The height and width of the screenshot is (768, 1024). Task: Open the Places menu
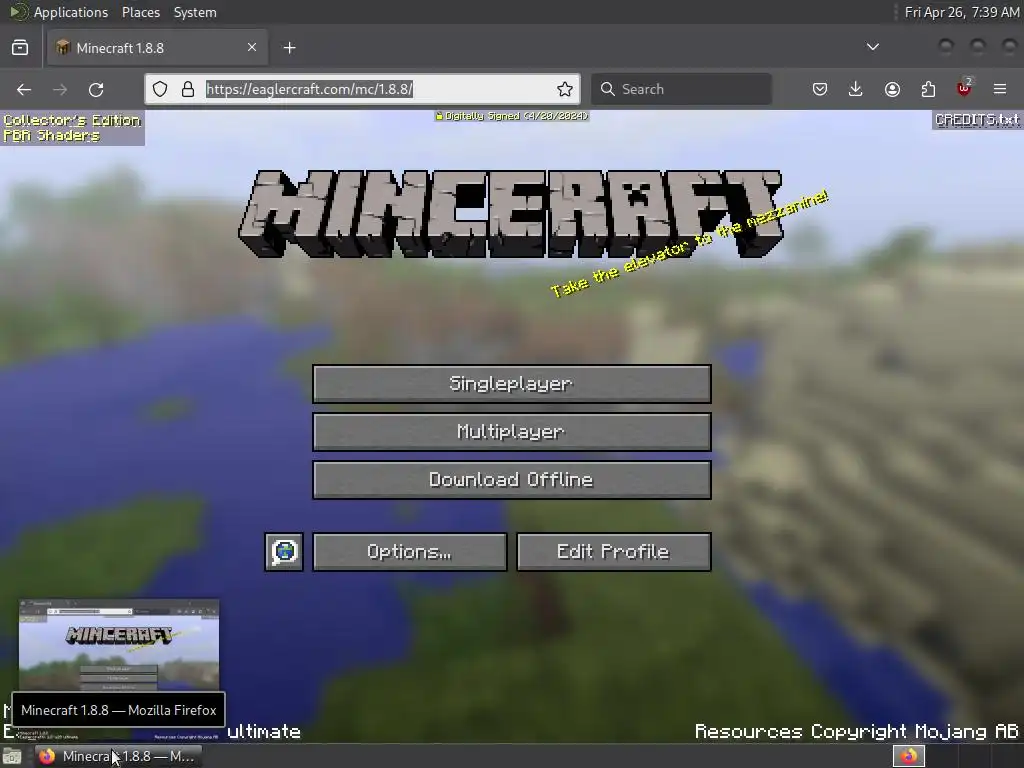pos(141,12)
